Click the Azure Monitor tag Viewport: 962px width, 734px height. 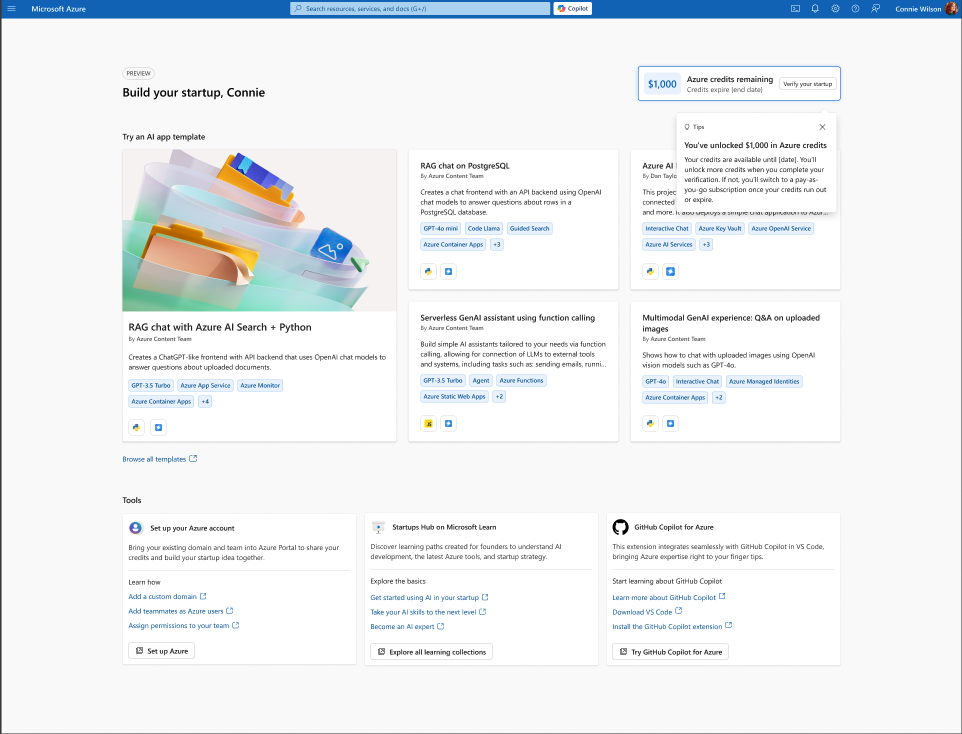tap(260, 385)
